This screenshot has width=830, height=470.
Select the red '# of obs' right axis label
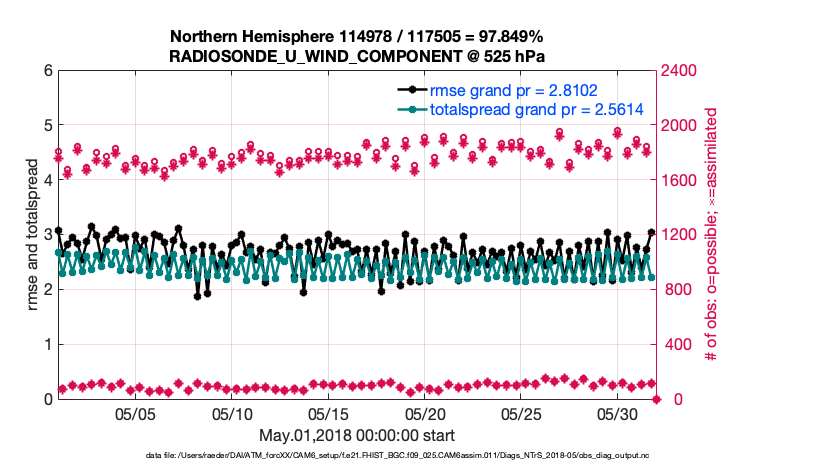pos(712,234)
